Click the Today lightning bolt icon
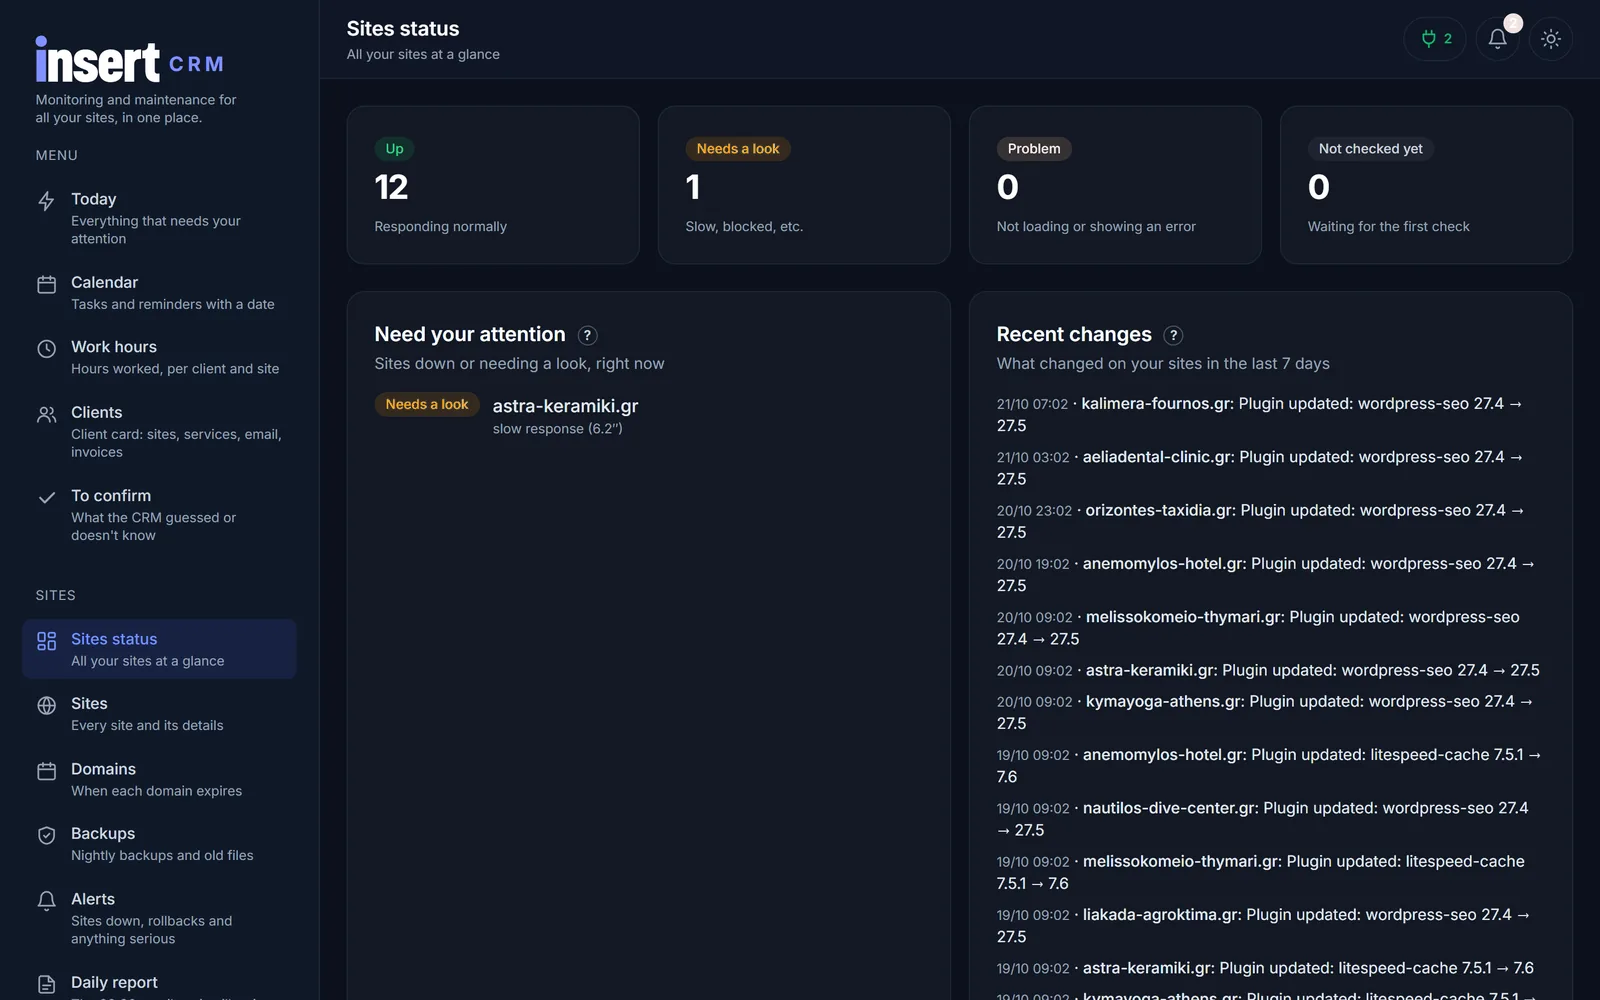The height and width of the screenshot is (1000, 1600). [46, 201]
